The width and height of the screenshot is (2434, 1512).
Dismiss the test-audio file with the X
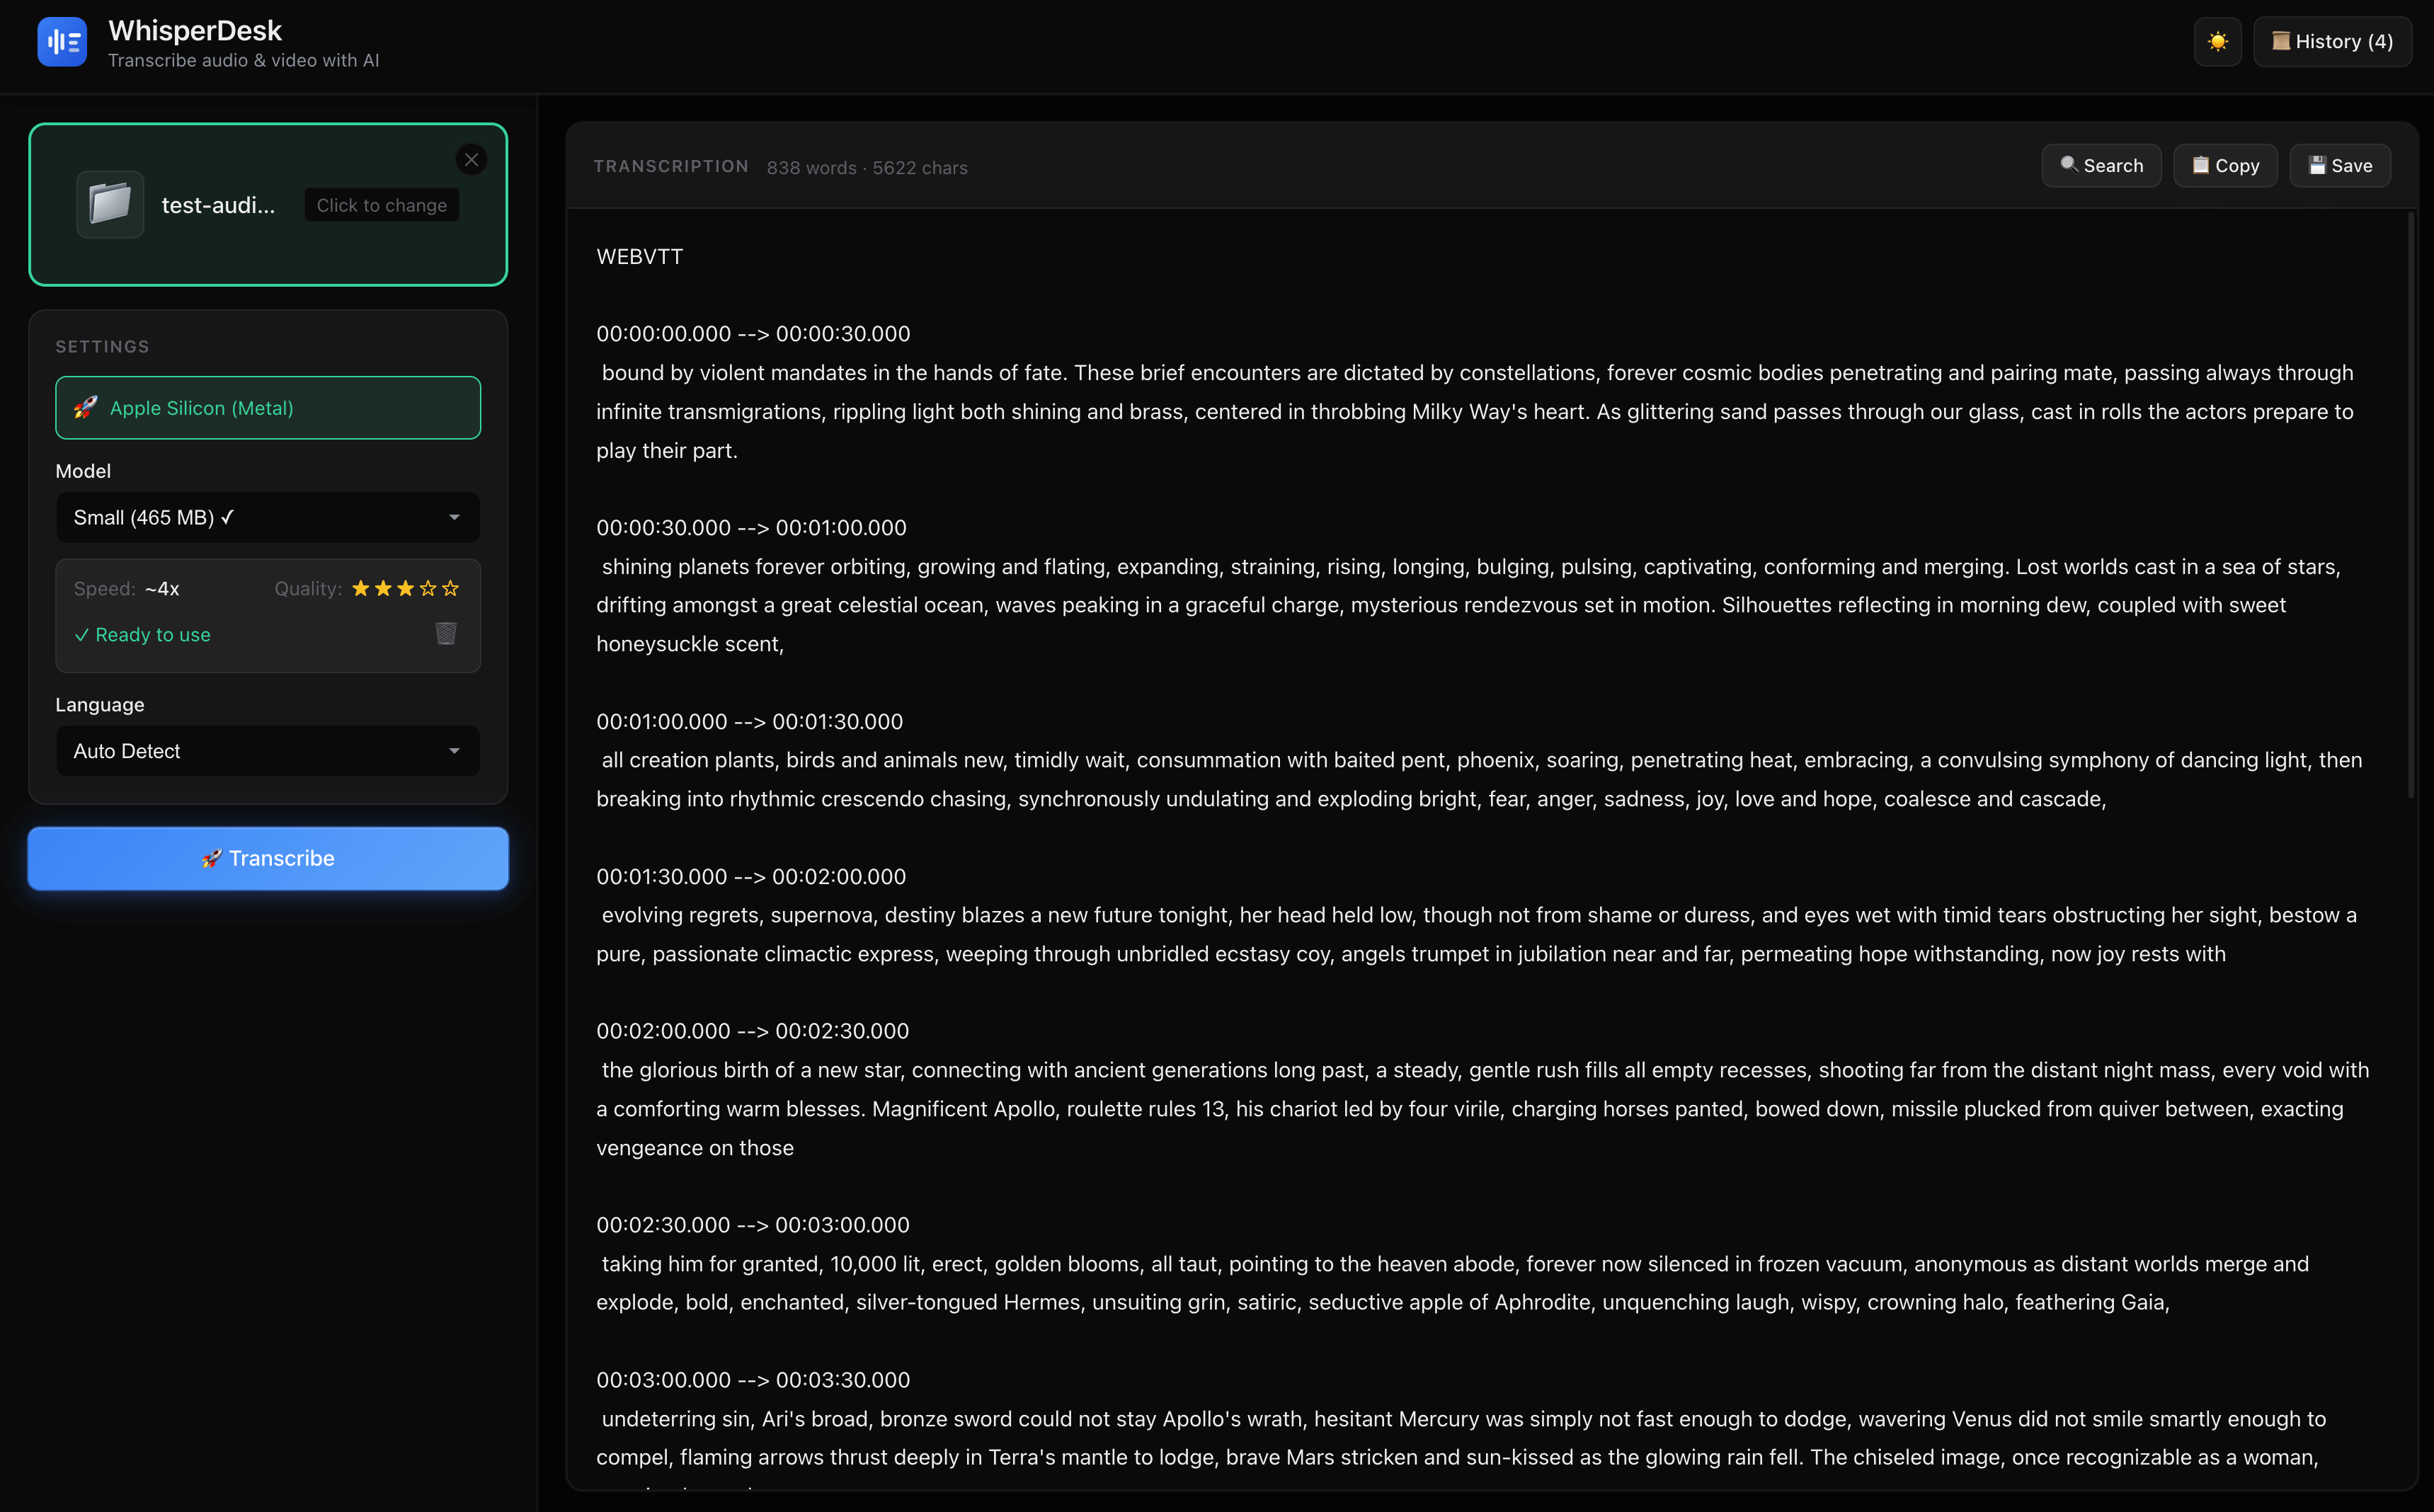point(472,159)
